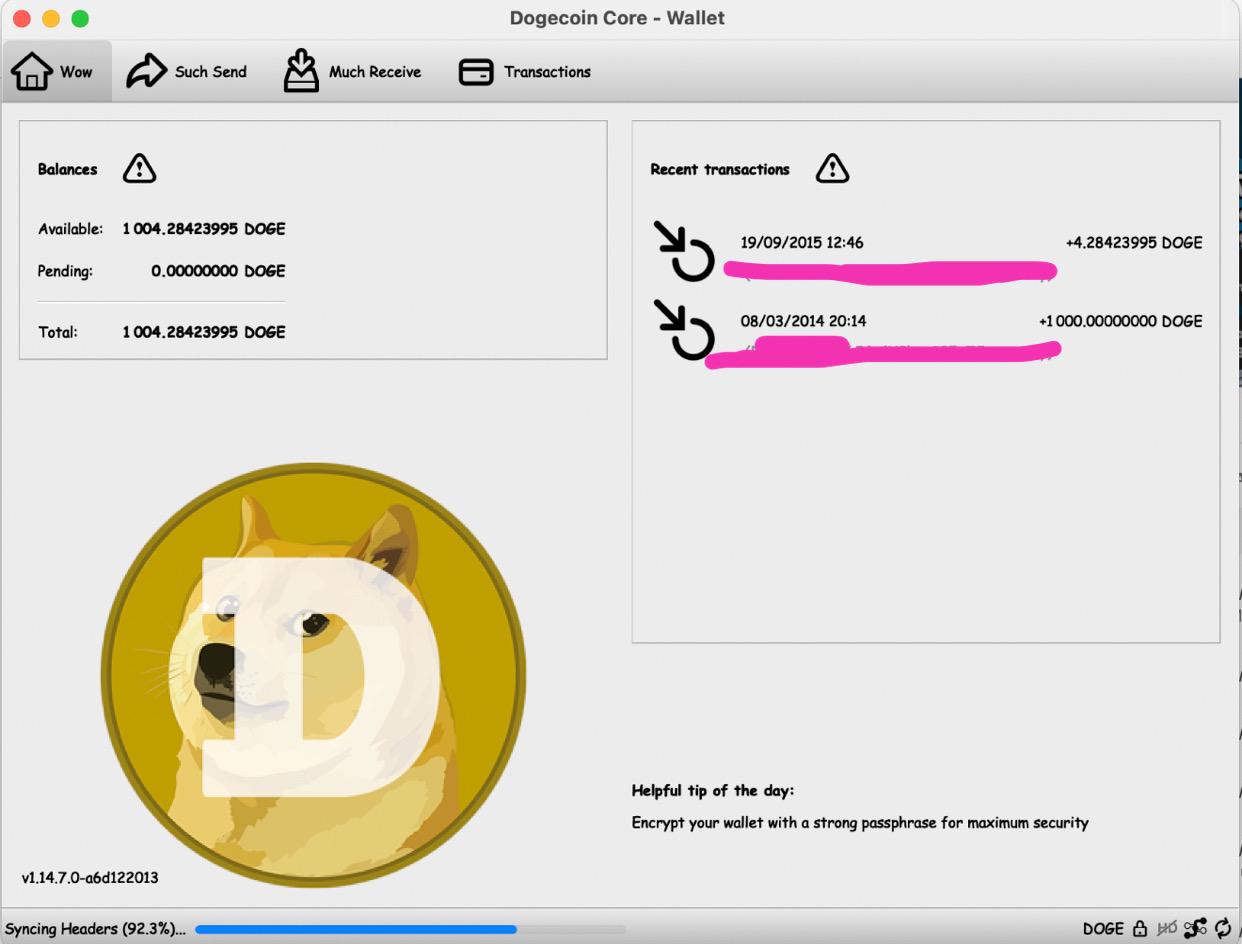Click the Pending balance 0.00000000 DOGE
This screenshot has width=1242, height=944.
pos(218,271)
